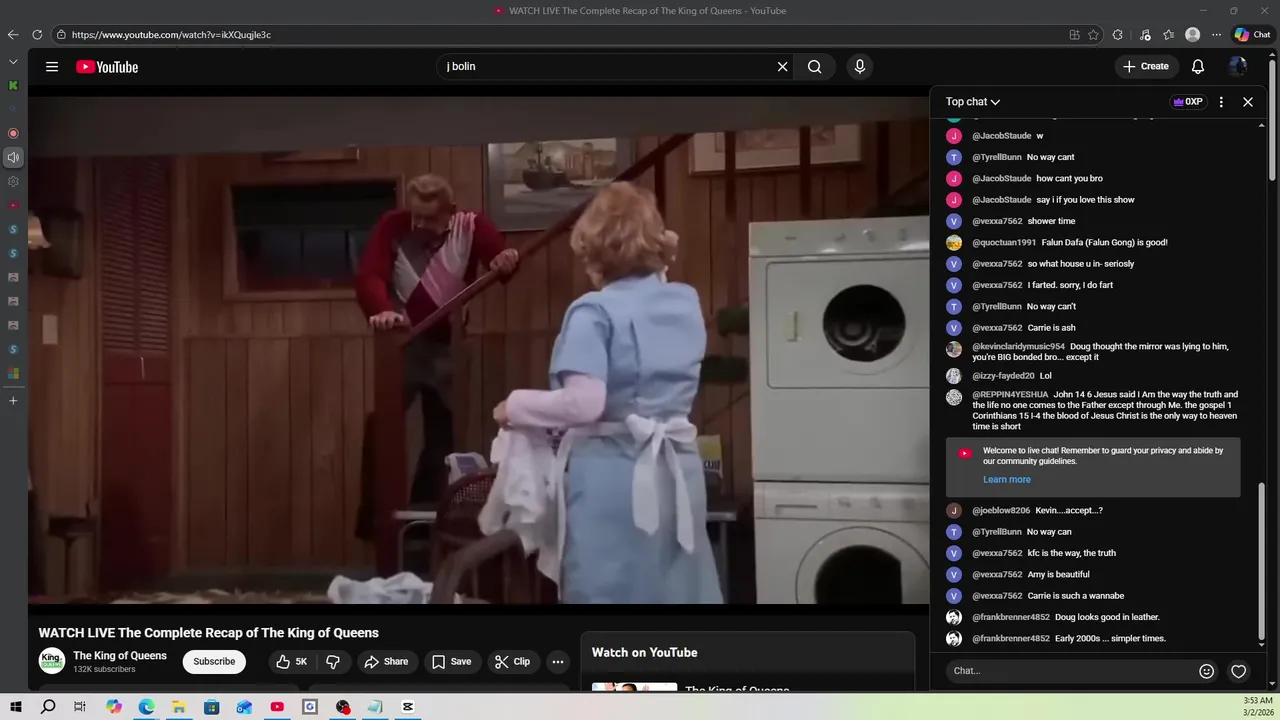The image size is (1280, 720).
Task: Go to the YouTube home logo
Action: [x=107, y=67]
